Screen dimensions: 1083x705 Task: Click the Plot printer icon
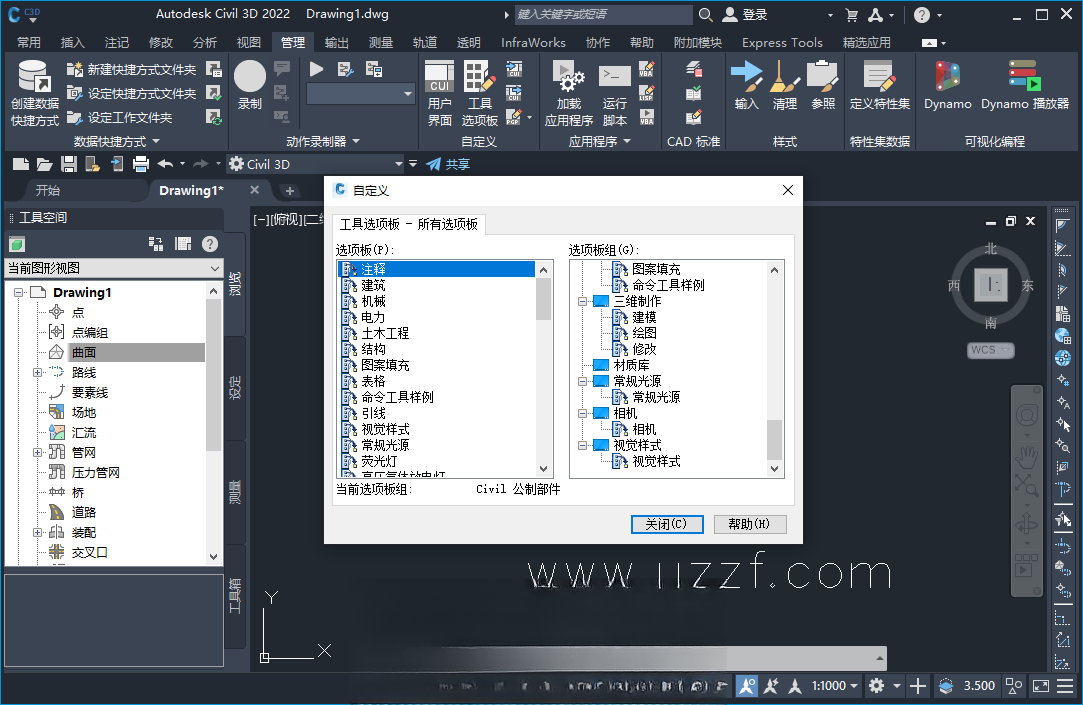141,164
